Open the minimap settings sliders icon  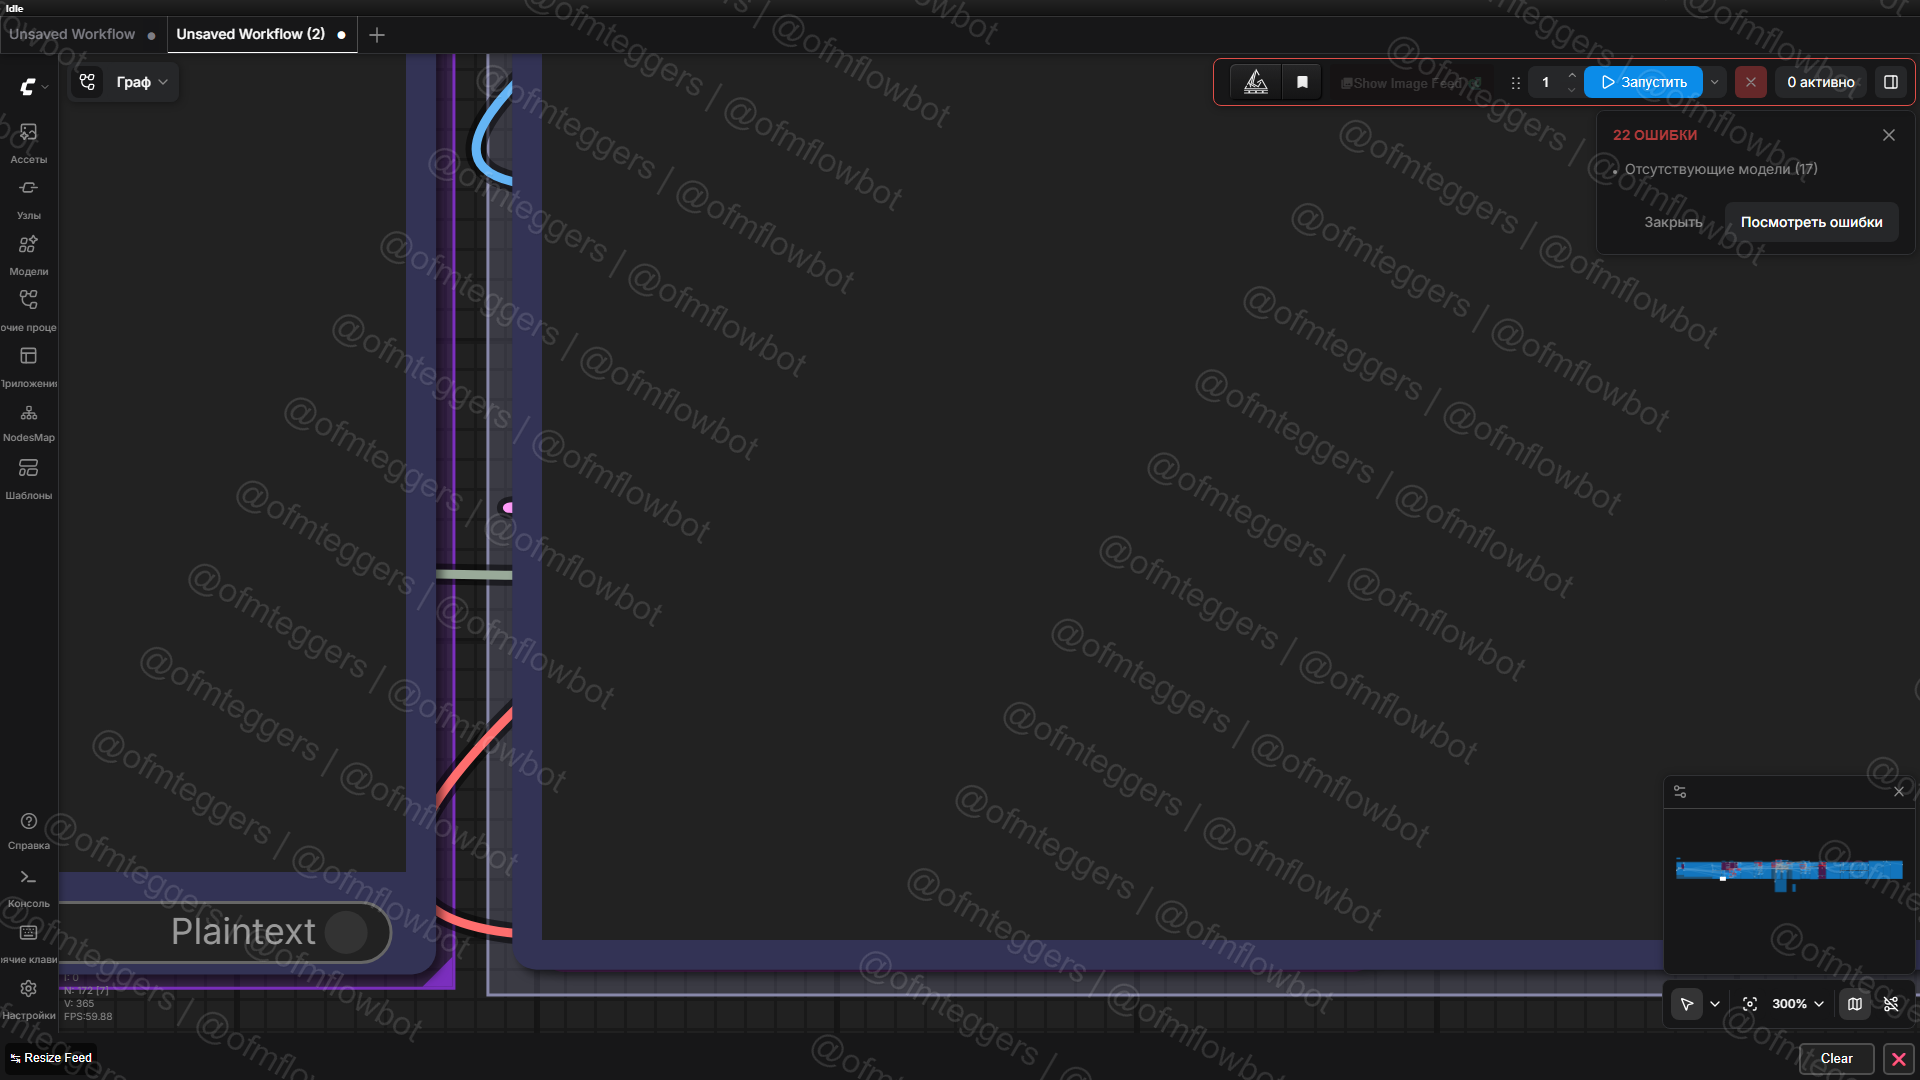[x=1680, y=792]
